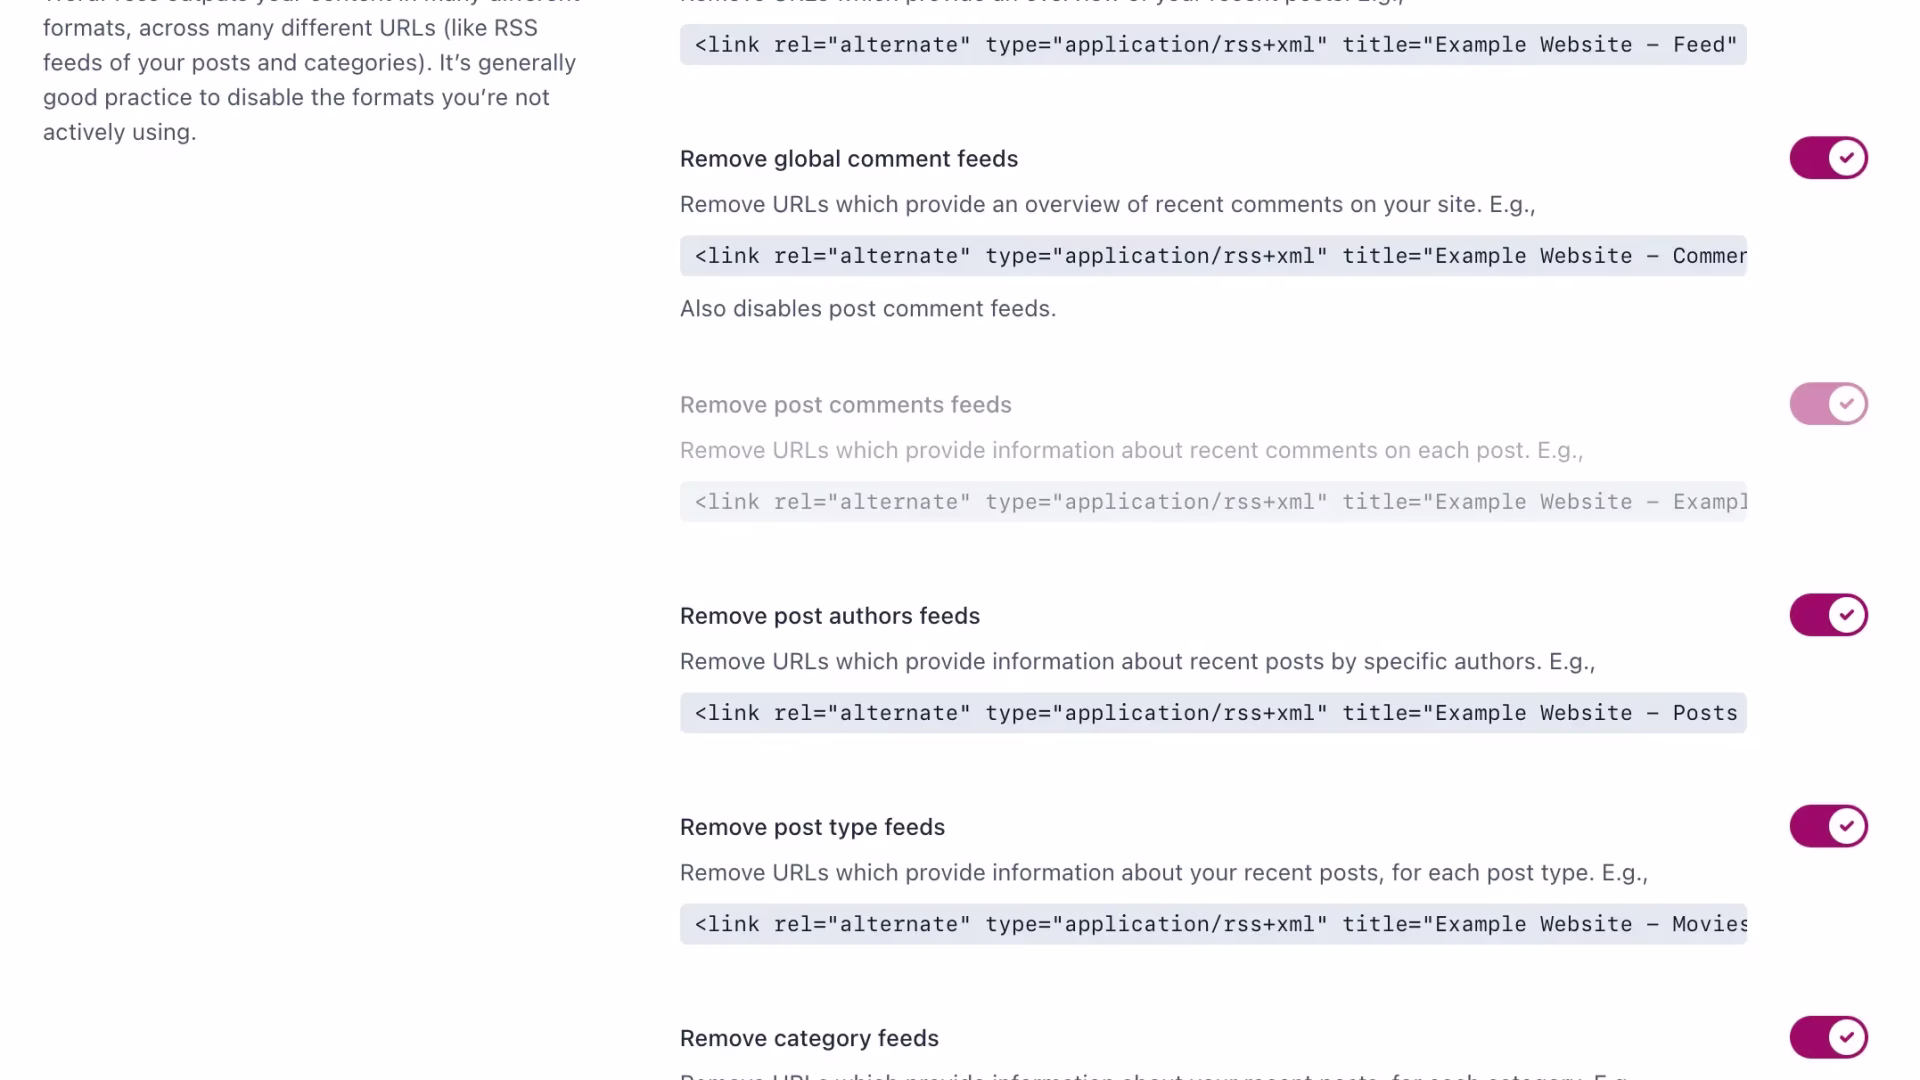Click the 'Remove post comments feeds' label
This screenshot has height=1080, width=1920.
click(x=845, y=405)
